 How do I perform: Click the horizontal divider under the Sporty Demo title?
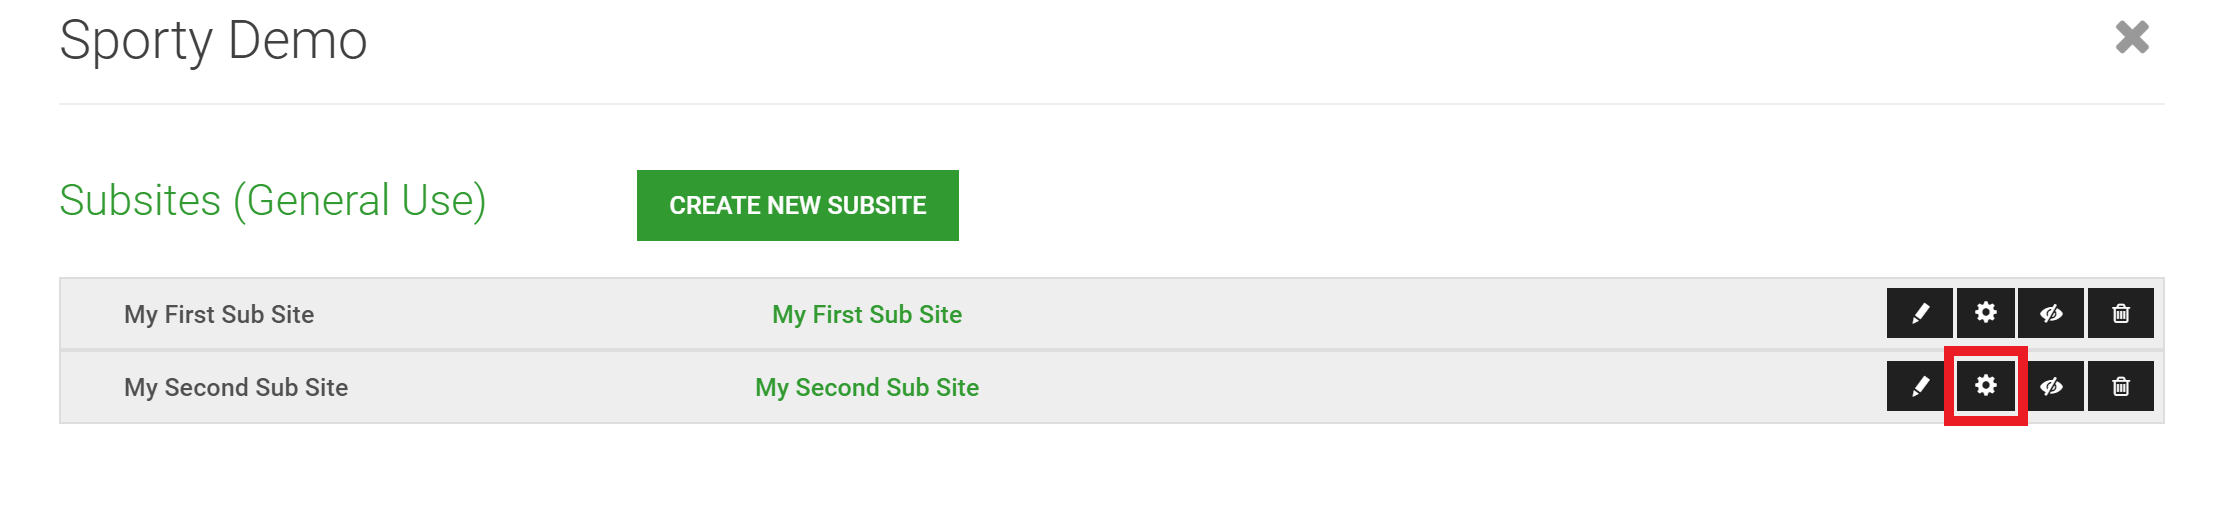click(1112, 104)
